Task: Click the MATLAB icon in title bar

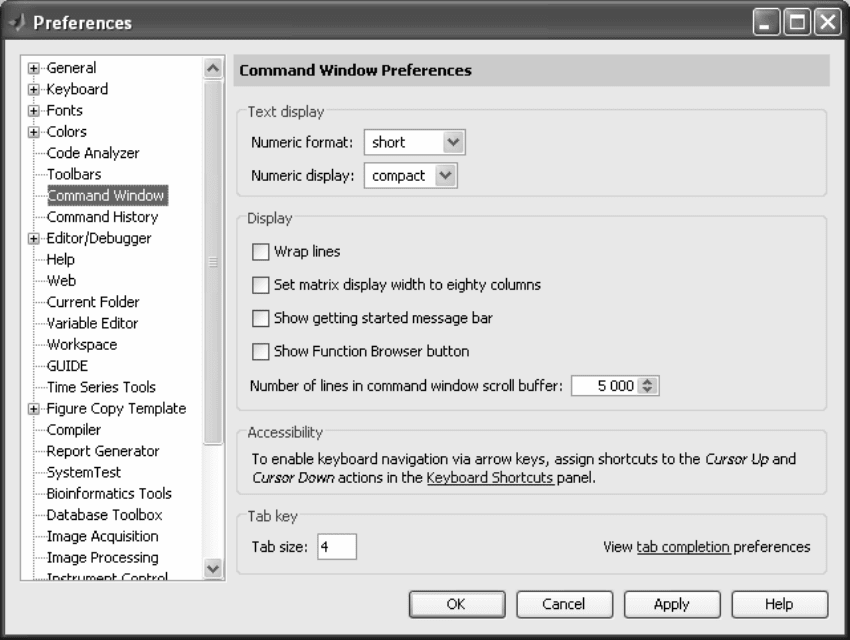Action: [x=18, y=22]
